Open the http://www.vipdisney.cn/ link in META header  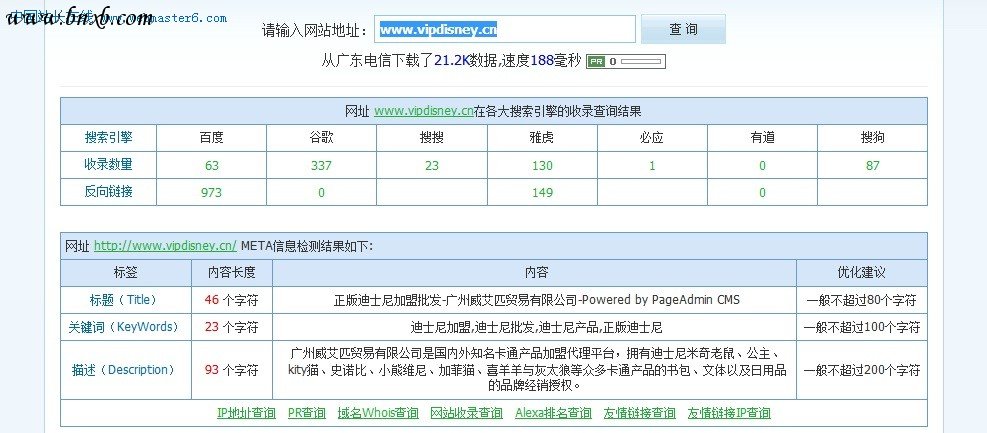(x=165, y=246)
